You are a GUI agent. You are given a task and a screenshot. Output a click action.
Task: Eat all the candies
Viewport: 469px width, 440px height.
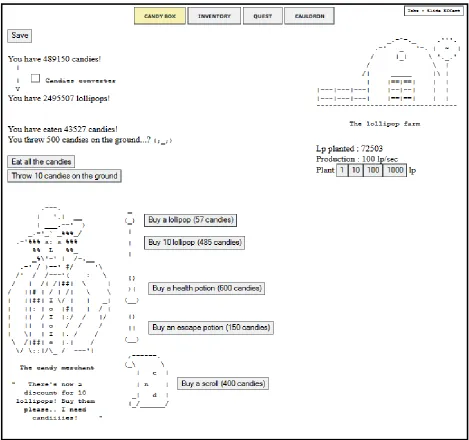[x=41, y=162]
